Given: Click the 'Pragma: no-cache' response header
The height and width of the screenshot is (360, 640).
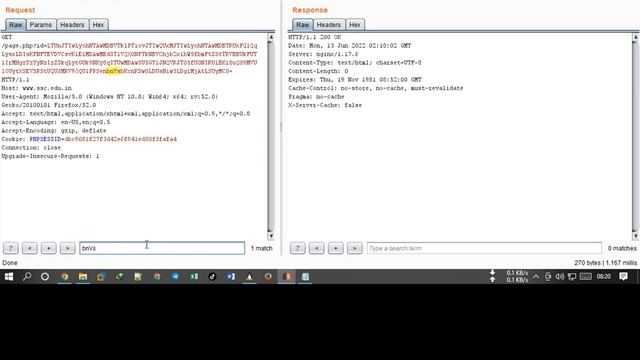Looking at the screenshot, I should click(x=316, y=97).
